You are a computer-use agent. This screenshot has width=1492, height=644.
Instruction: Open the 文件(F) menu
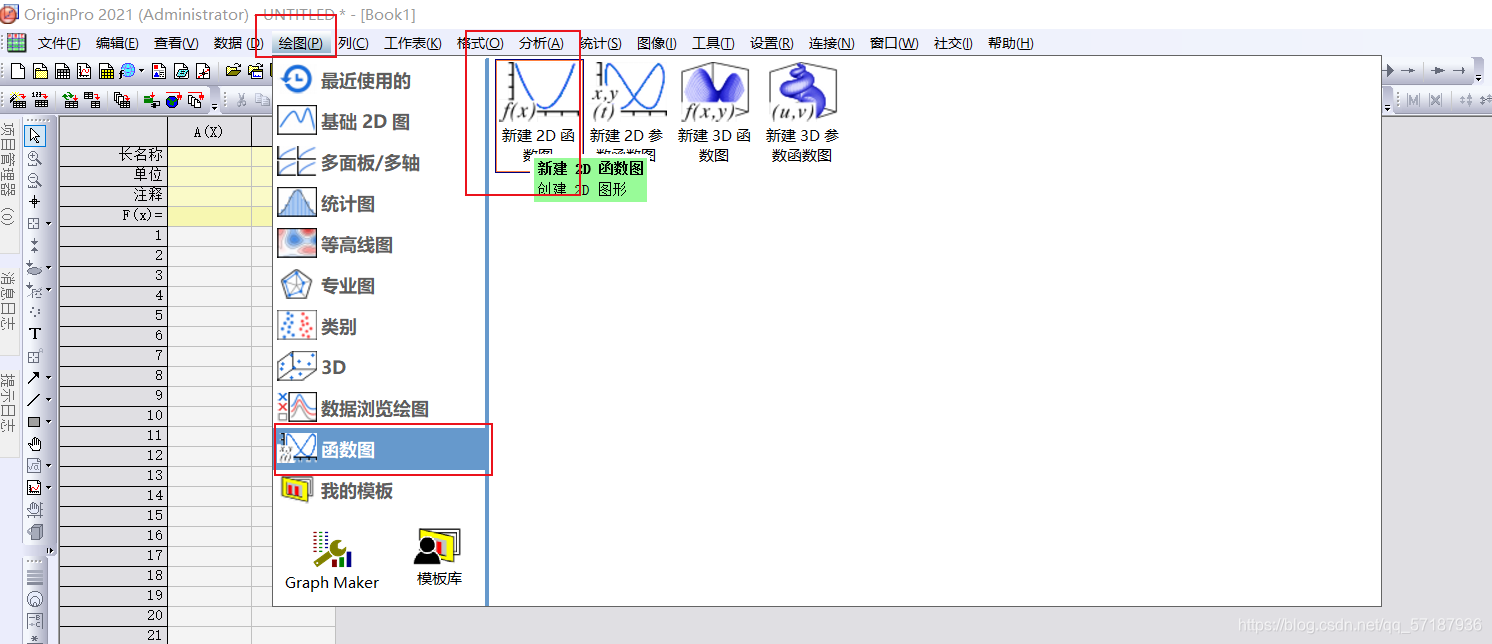tap(59, 43)
